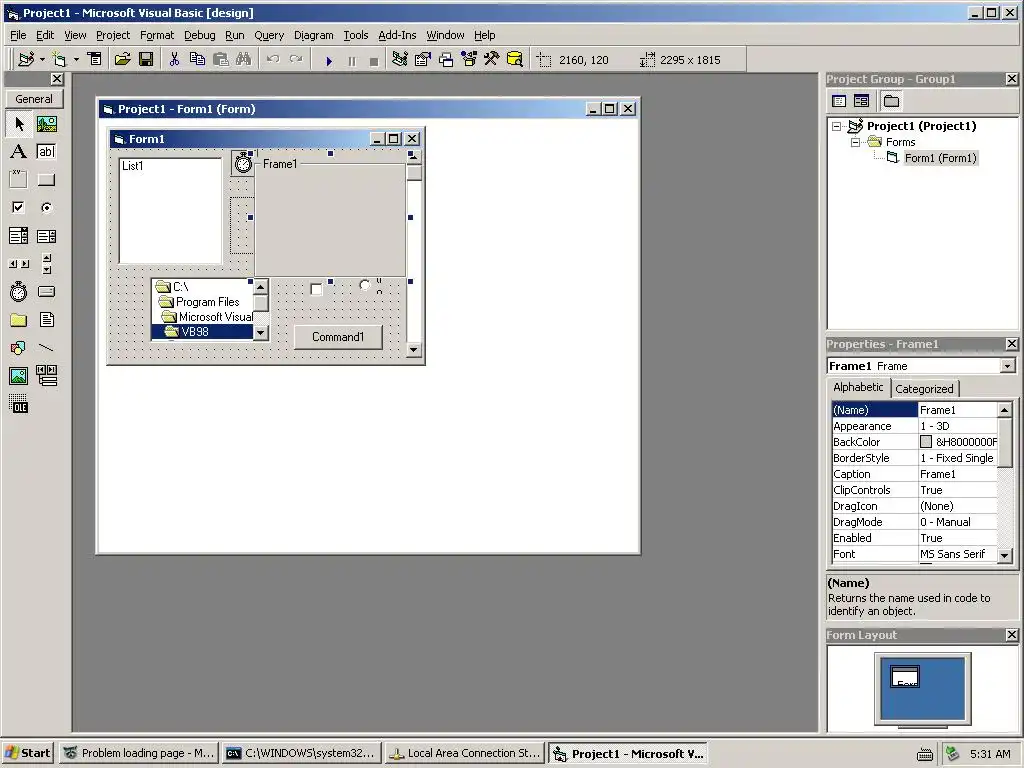This screenshot has width=1024, height=768.
Task: Toggle Folders icon in Project panel
Action: pyautogui.click(x=891, y=101)
